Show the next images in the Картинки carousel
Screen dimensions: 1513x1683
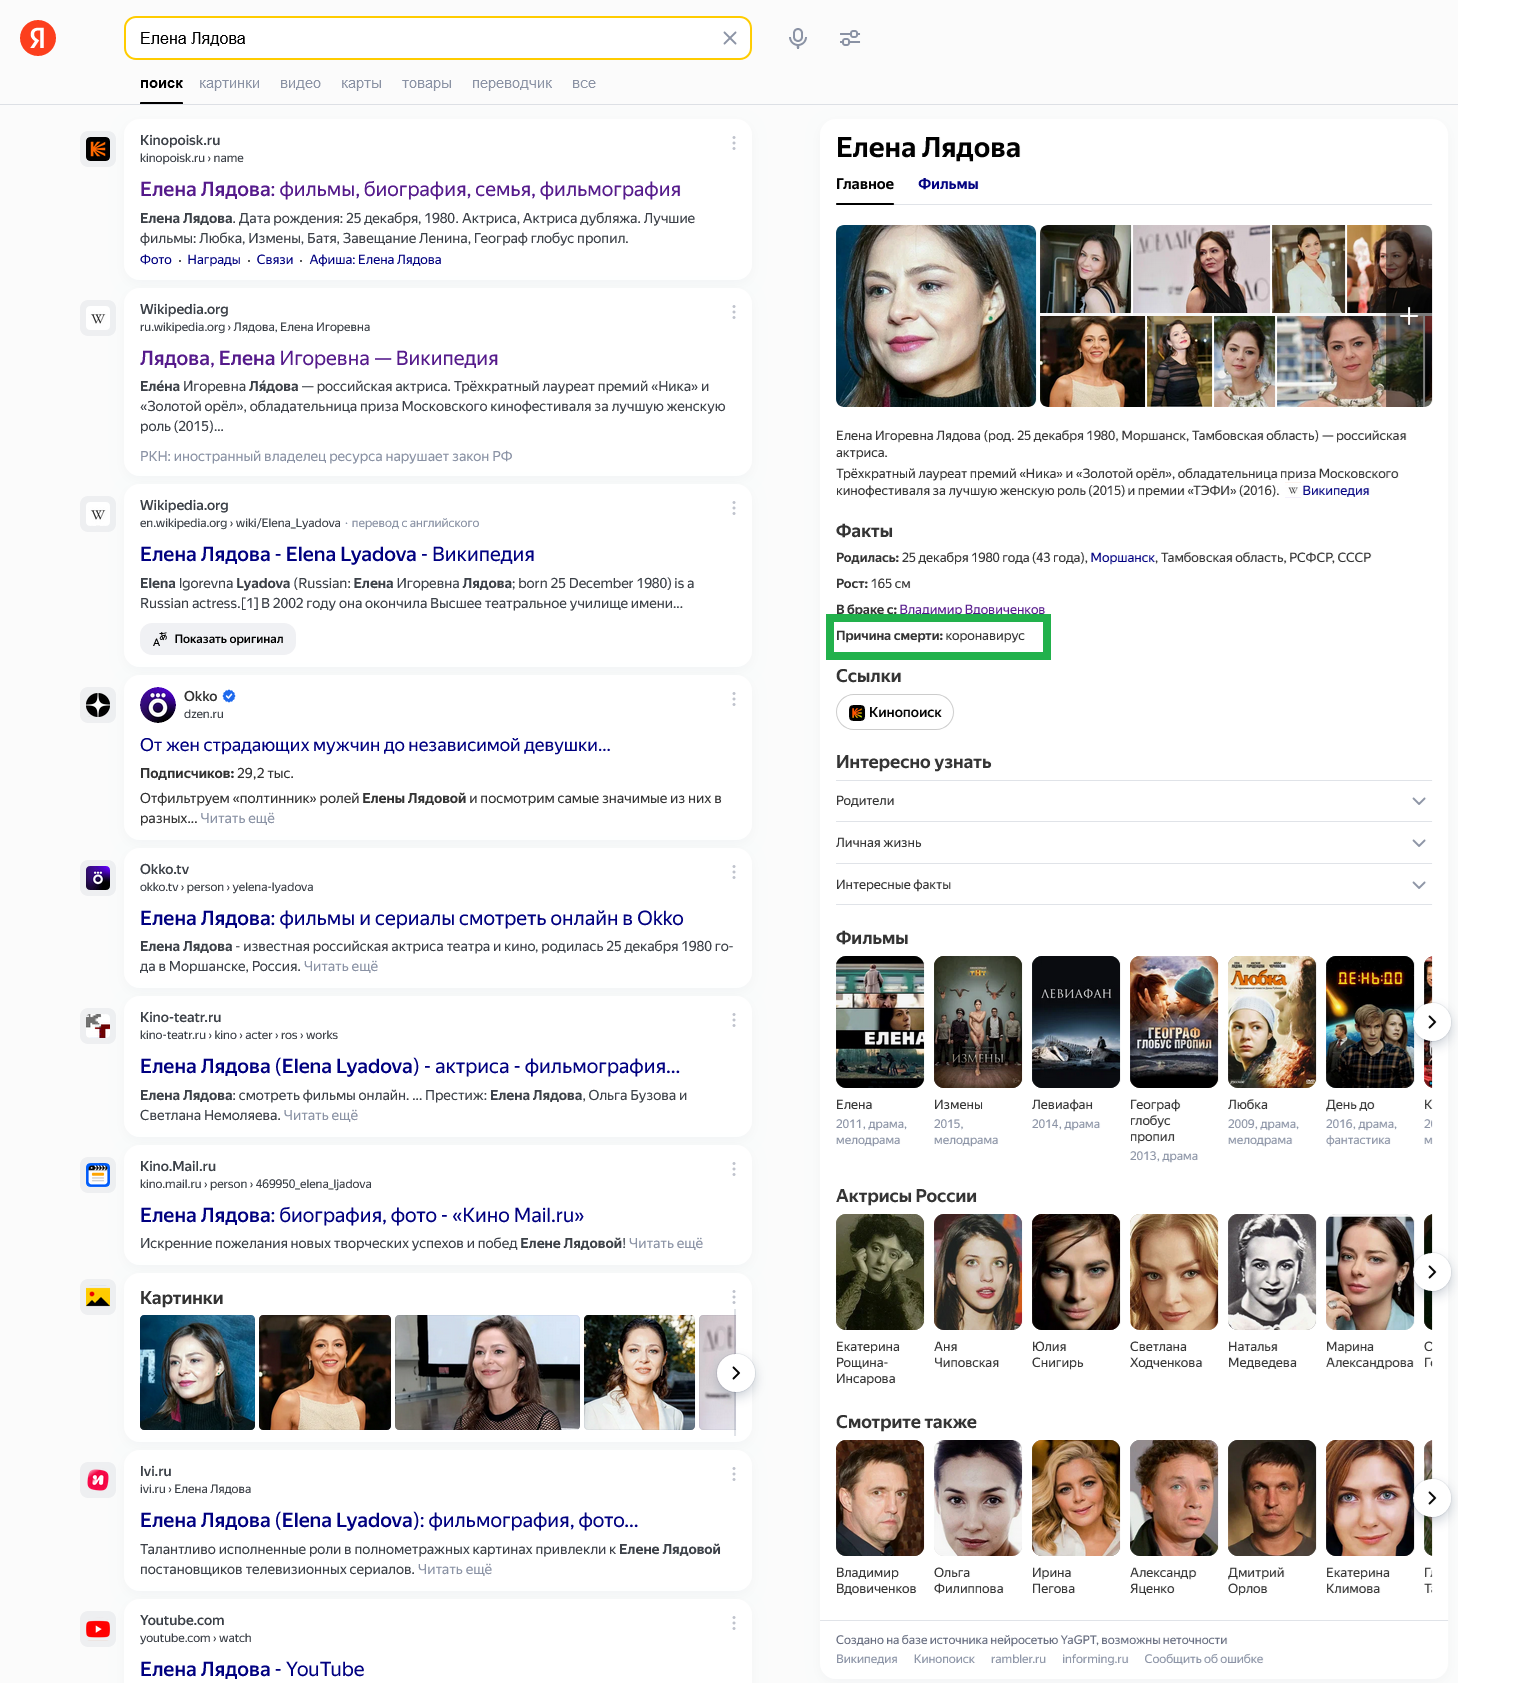coord(736,1373)
